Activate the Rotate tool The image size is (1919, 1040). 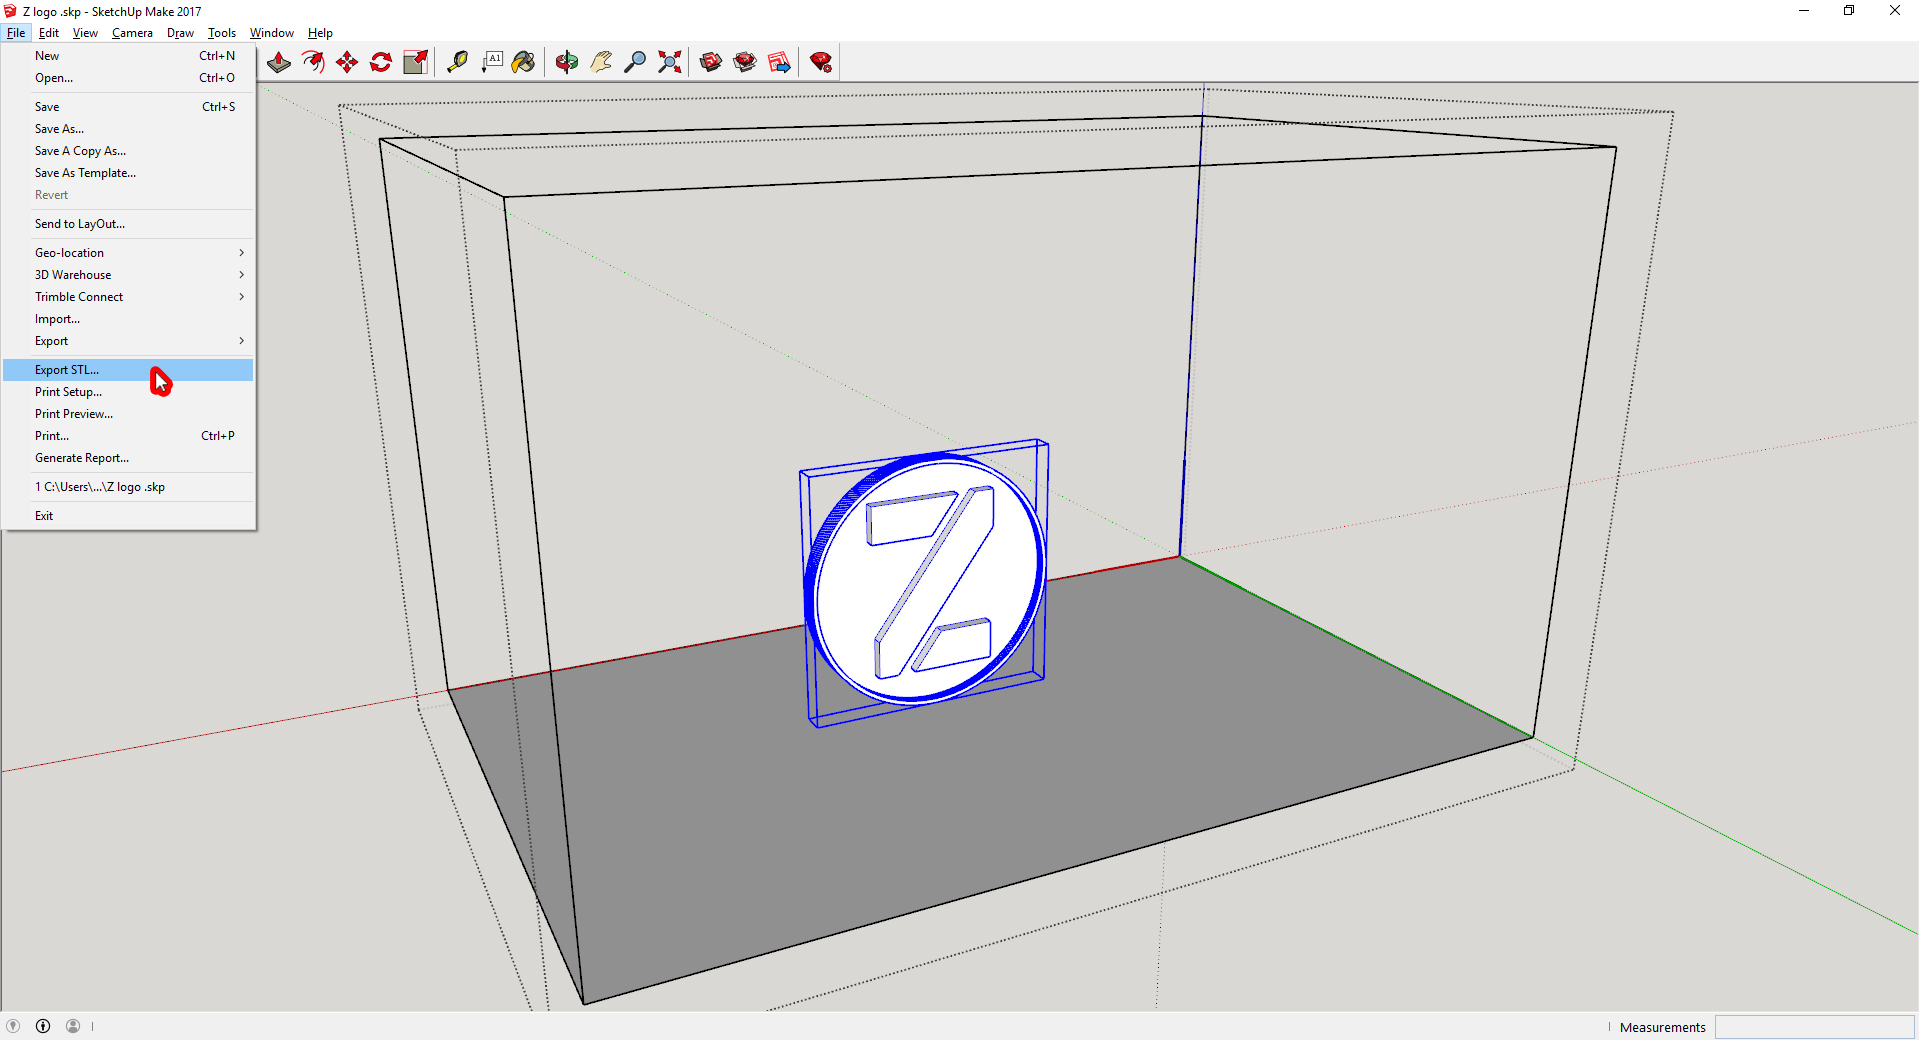tap(381, 63)
